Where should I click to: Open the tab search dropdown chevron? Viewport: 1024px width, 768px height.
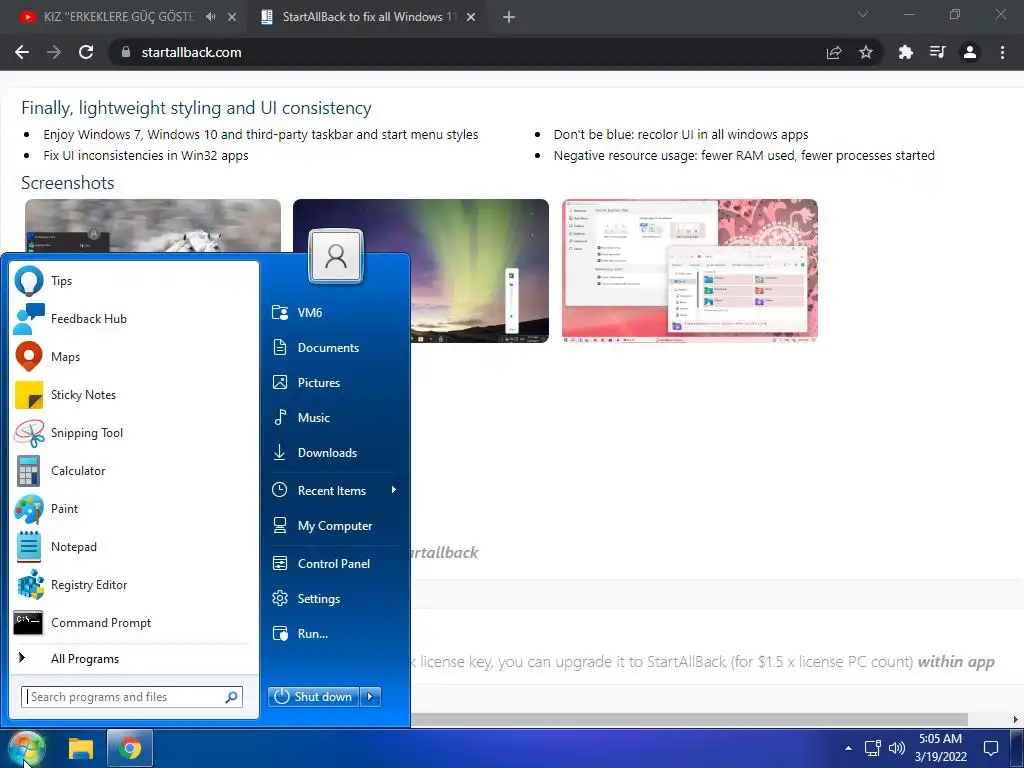[x=863, y=14]
